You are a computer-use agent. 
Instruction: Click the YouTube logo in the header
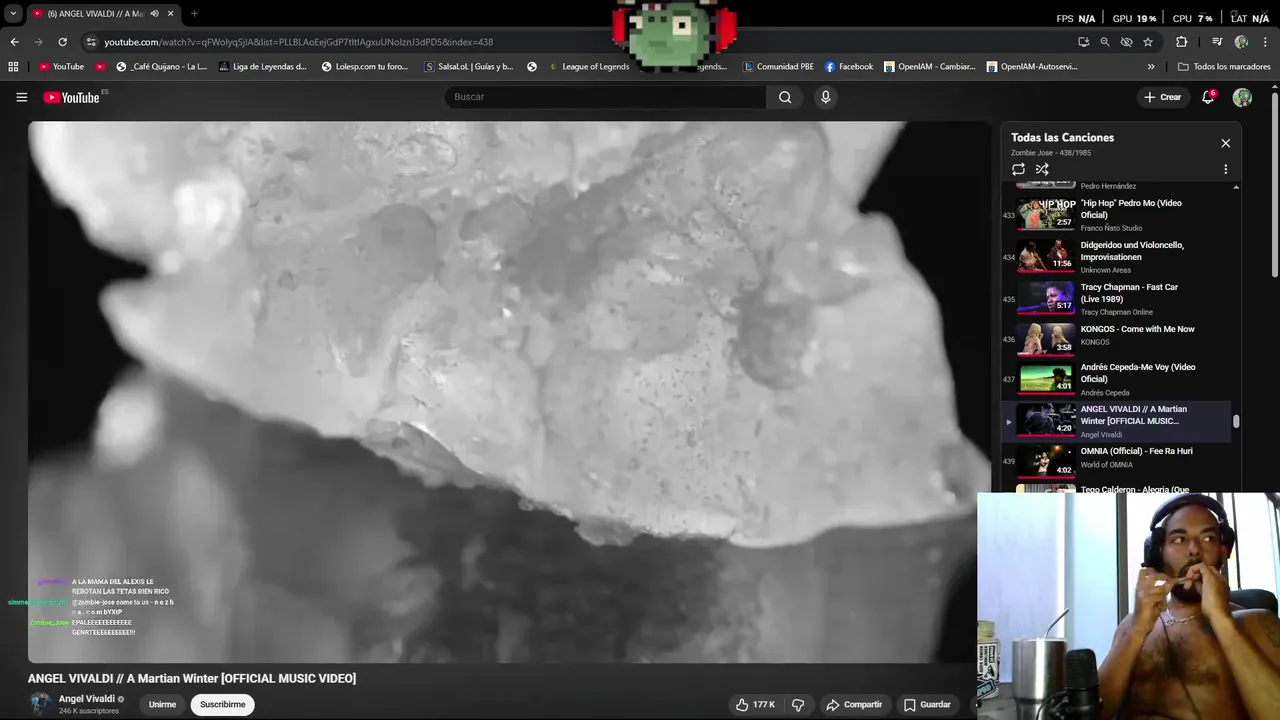pyautogui.click(x=72, y=97)
